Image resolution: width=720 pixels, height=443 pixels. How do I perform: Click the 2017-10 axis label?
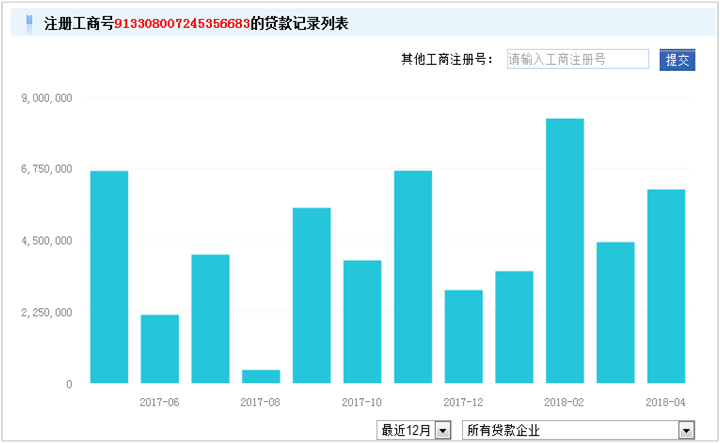(362, 402)
